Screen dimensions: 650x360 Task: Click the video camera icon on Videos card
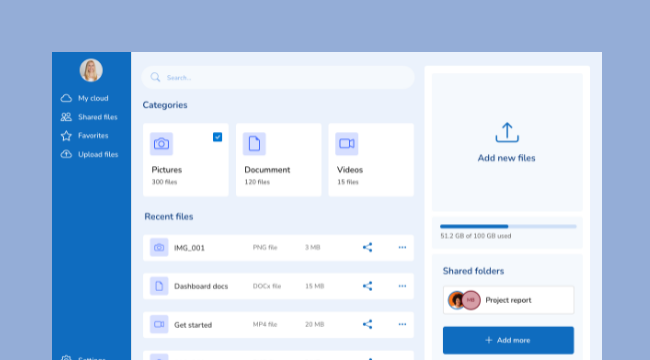tap(347, 144)
